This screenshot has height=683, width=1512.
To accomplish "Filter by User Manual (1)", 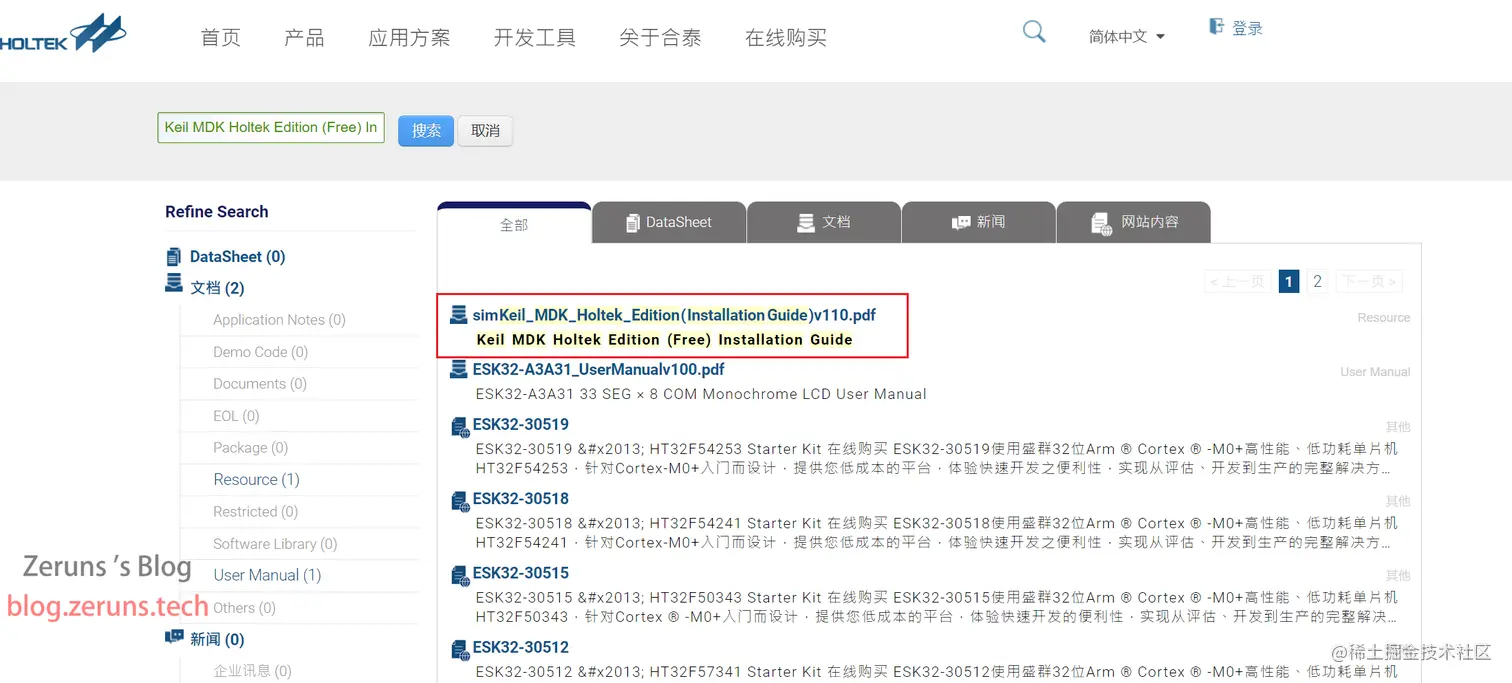I will (267, 575).
